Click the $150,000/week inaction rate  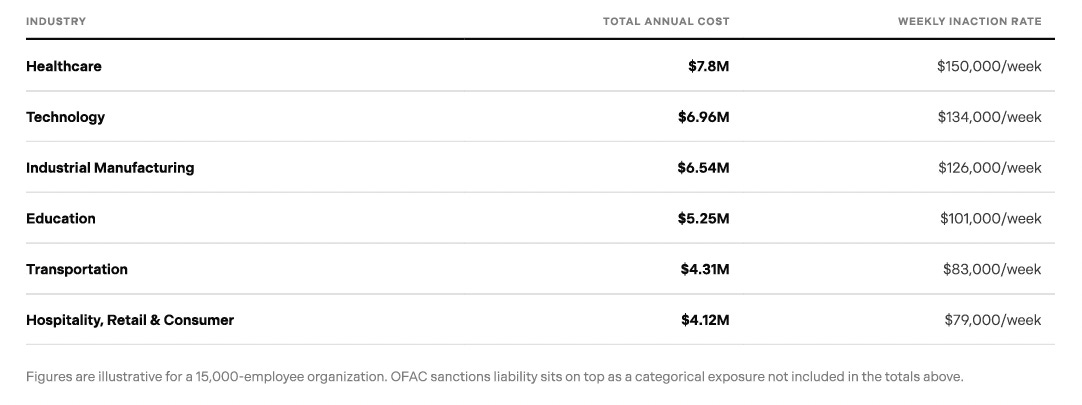coord(990,66)
